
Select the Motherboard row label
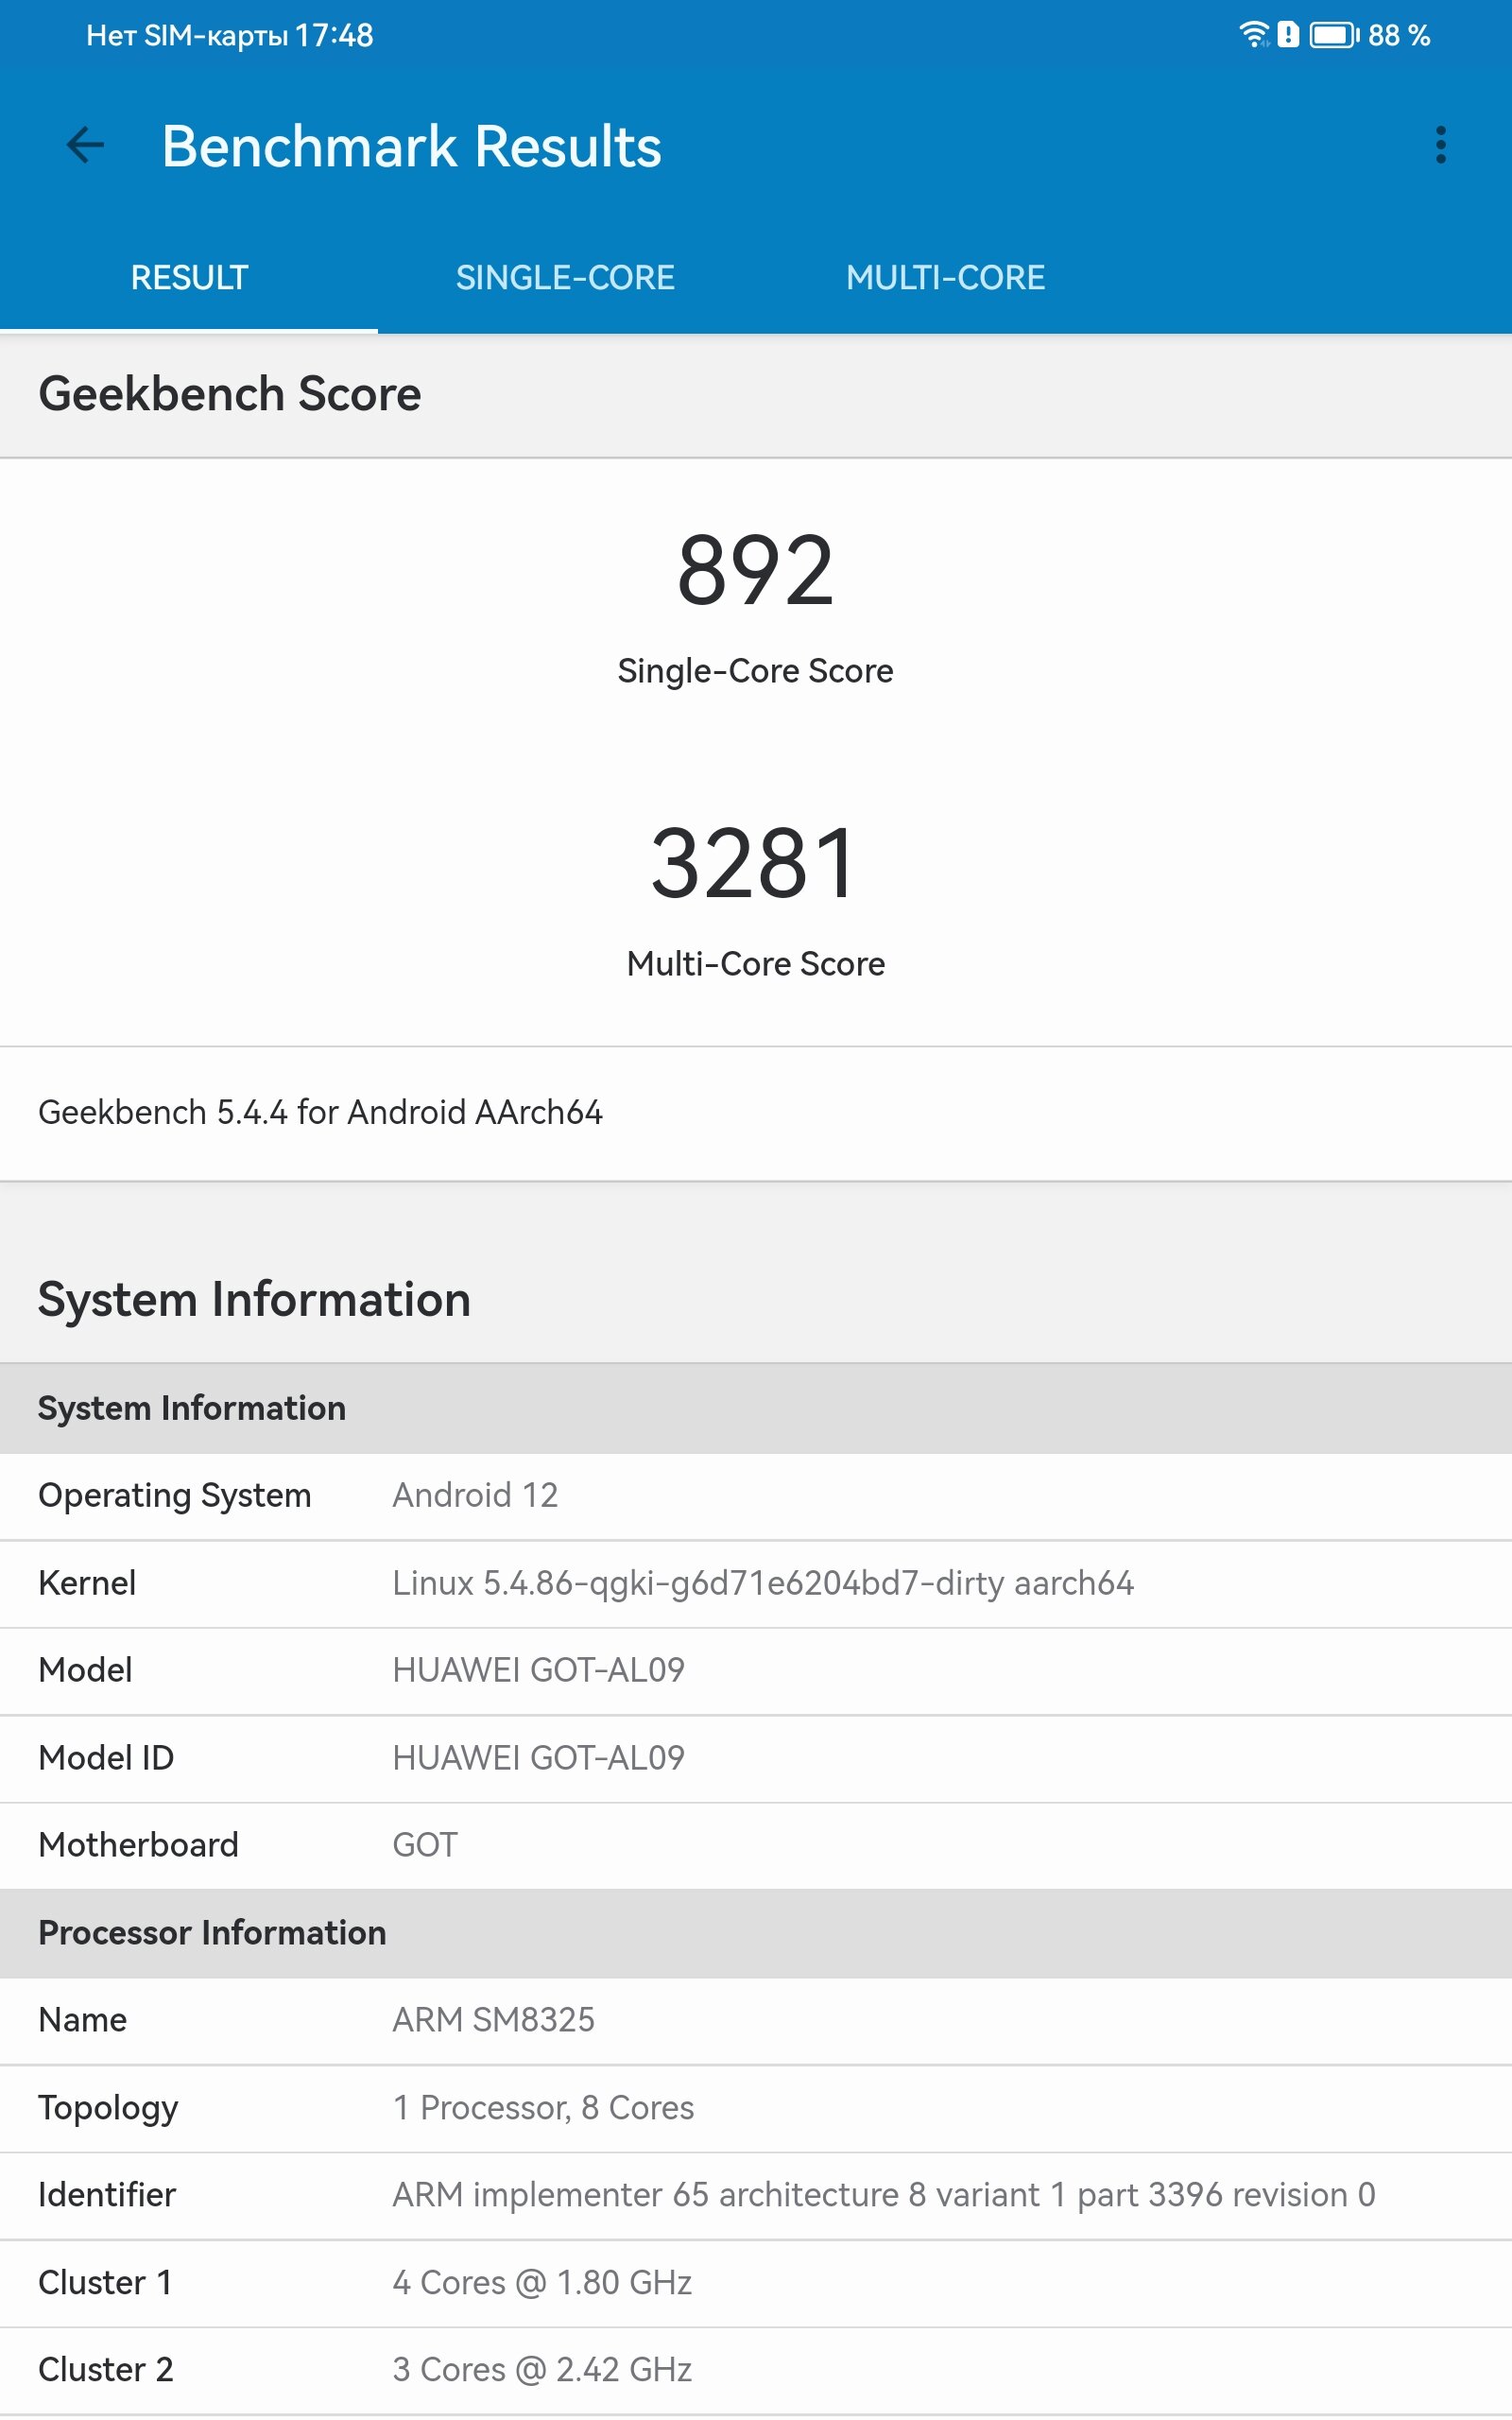point(138,1845)
